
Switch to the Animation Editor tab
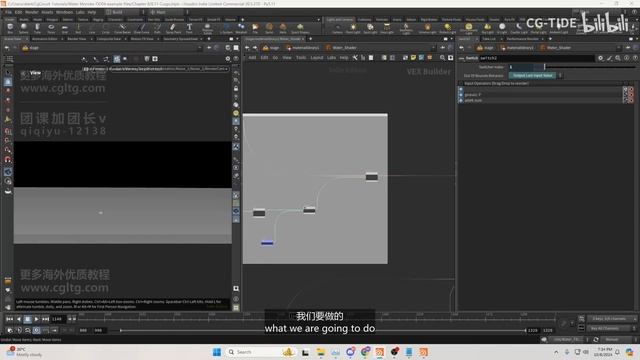coord(44,39)
